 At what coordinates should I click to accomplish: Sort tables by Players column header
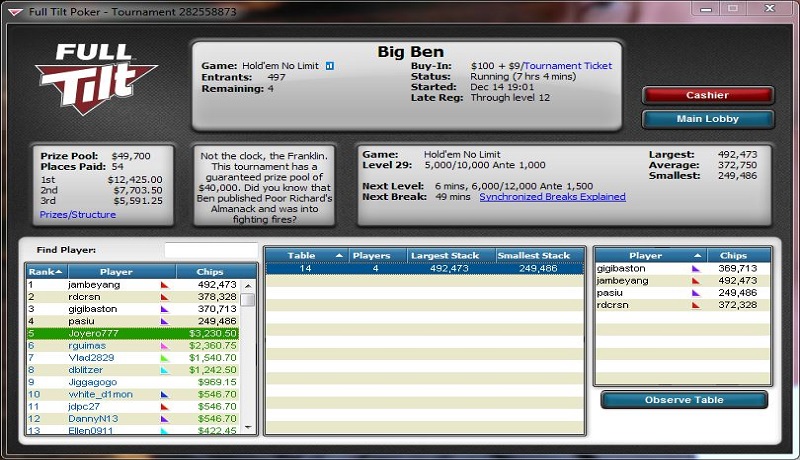click(378, 255)
